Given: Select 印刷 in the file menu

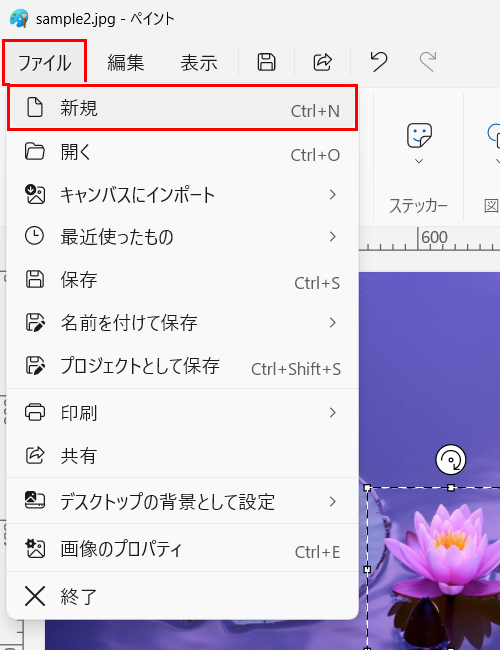Looking at the screenshot, I should point(182,413).
